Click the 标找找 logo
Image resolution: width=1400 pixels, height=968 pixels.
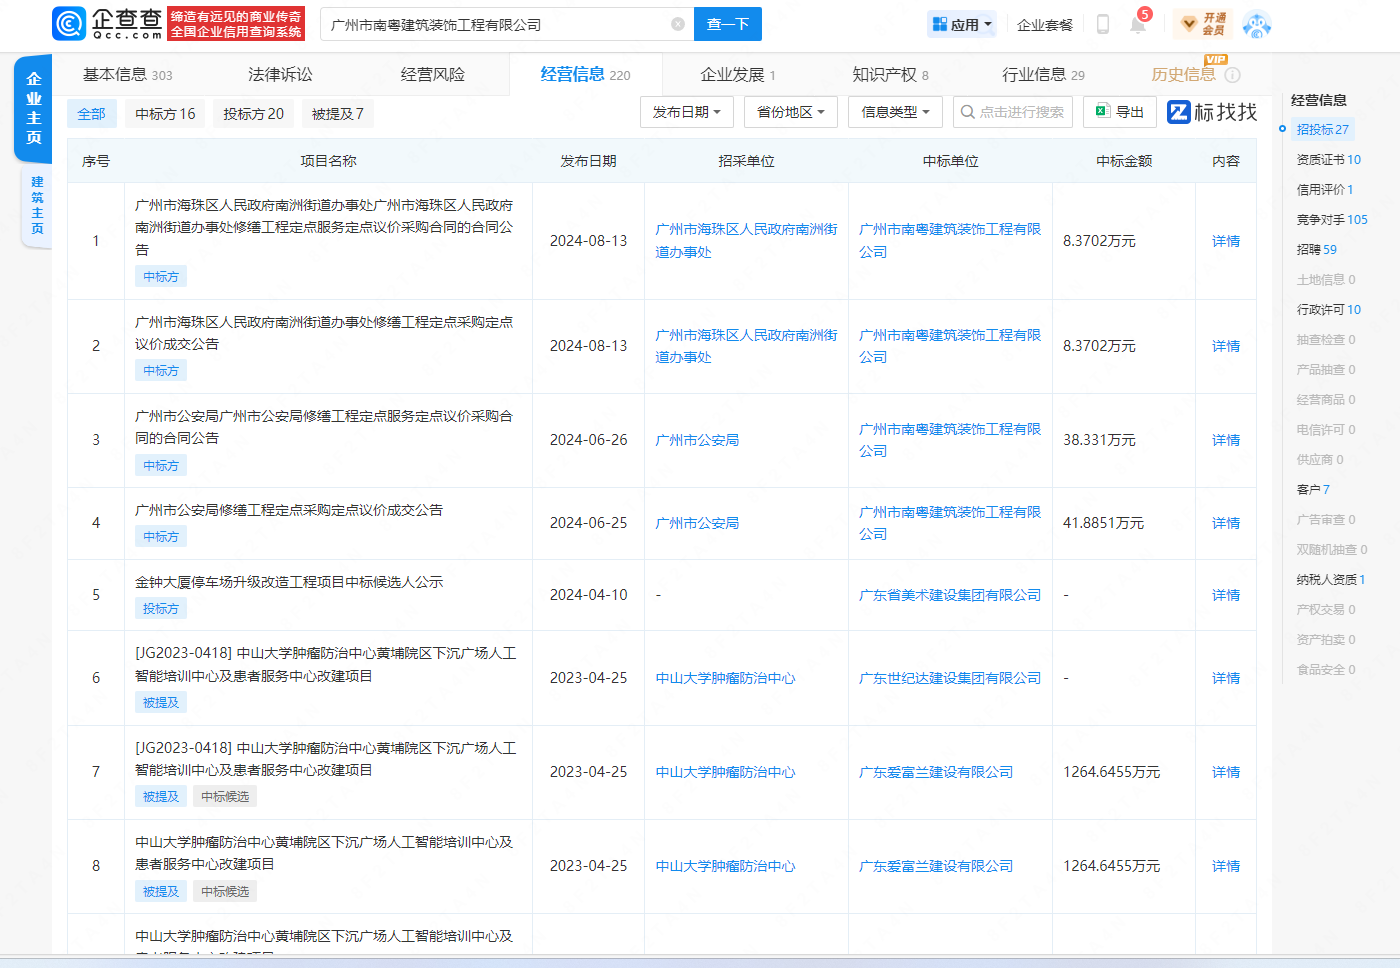(x=1212, y=112)
